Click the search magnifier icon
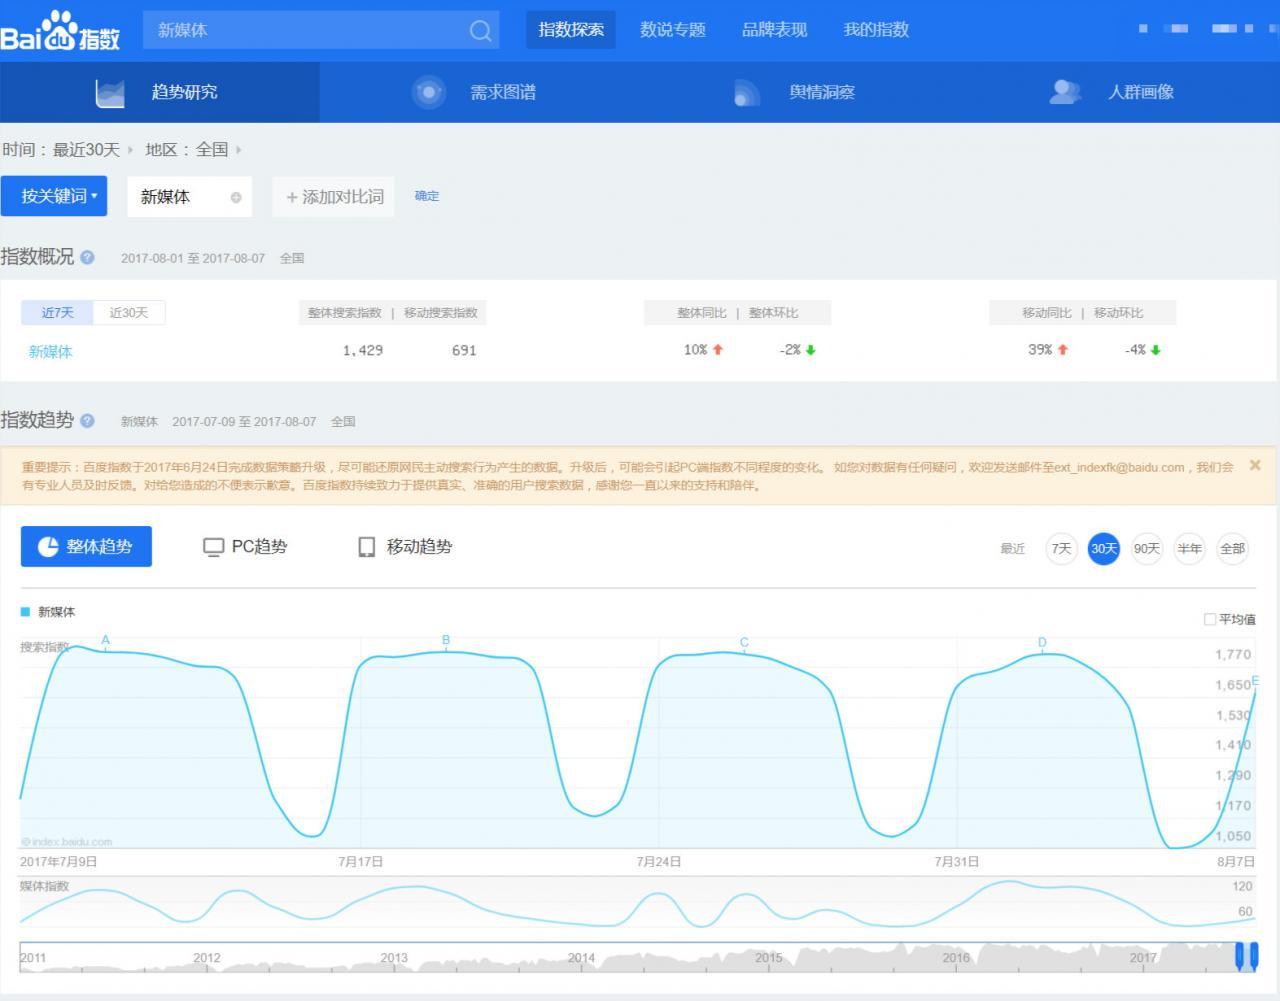The image size is (1280, 1001). pyautogui.click(x=480, y=31)
